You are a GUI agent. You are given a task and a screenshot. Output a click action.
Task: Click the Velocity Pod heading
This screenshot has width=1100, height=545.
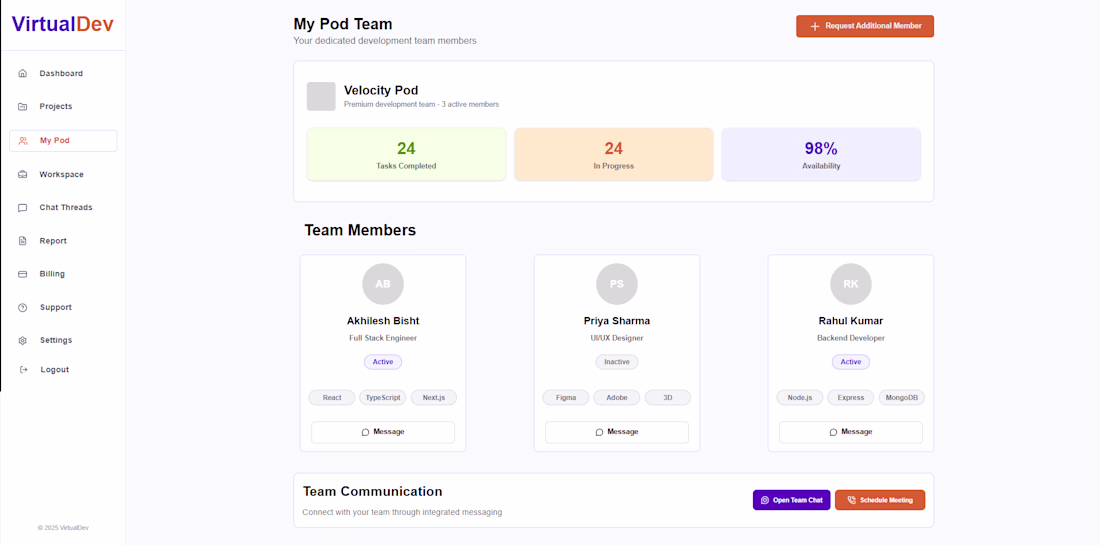coord(381,90)
